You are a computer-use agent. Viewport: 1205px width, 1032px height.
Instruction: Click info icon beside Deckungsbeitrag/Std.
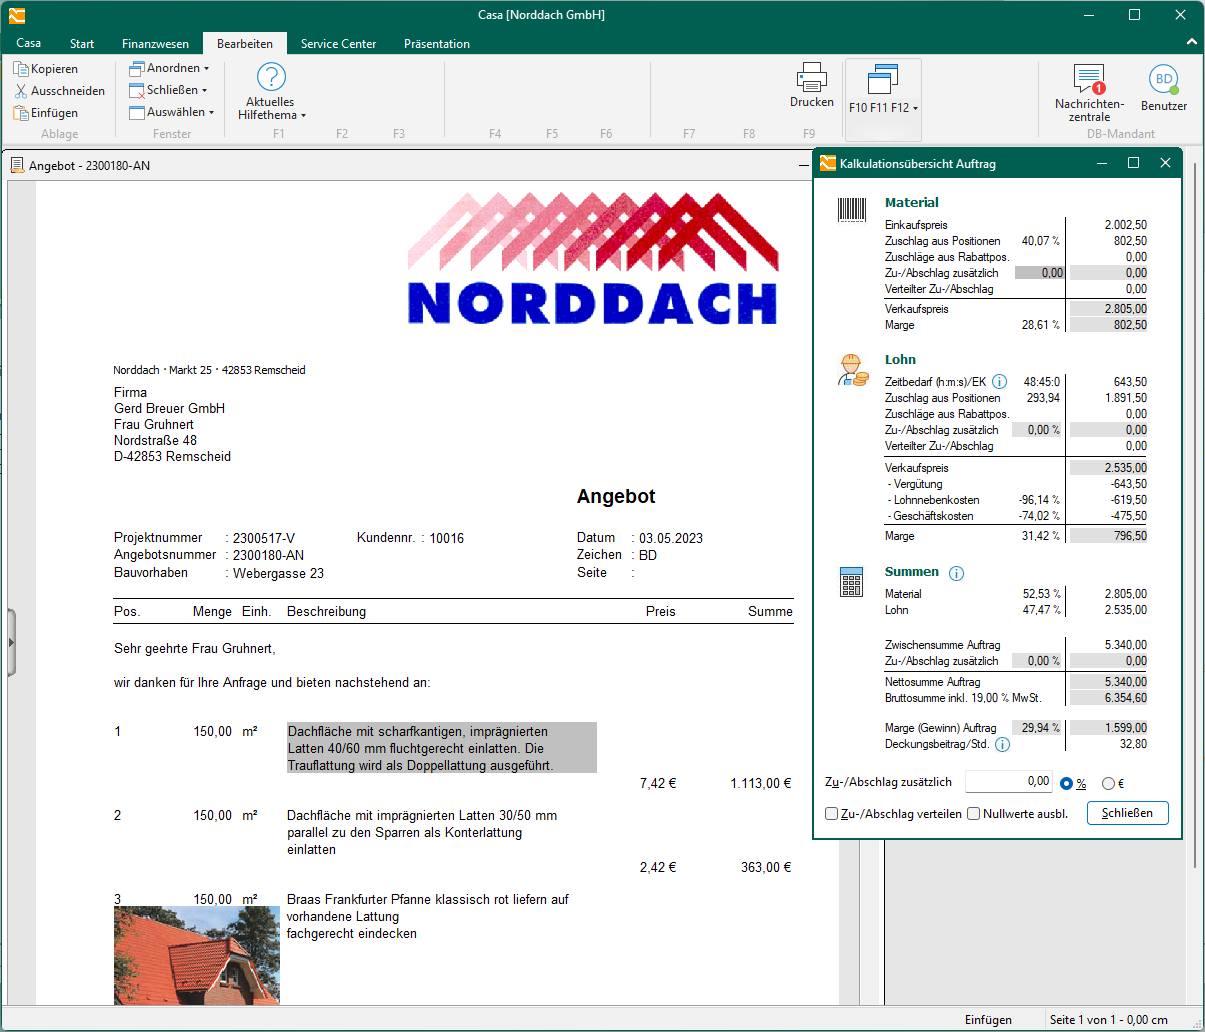coord(1002,744)
